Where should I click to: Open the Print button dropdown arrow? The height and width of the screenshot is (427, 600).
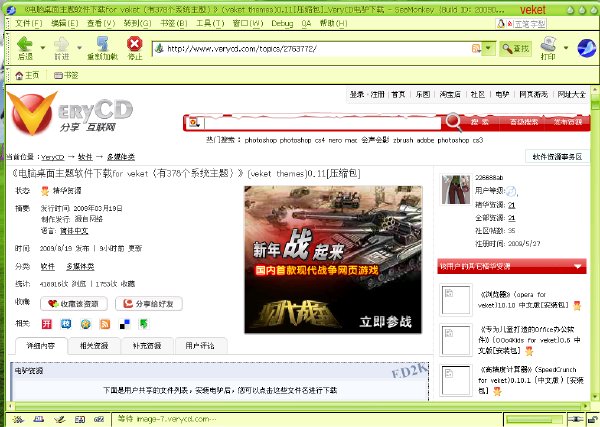pos(566,48)
